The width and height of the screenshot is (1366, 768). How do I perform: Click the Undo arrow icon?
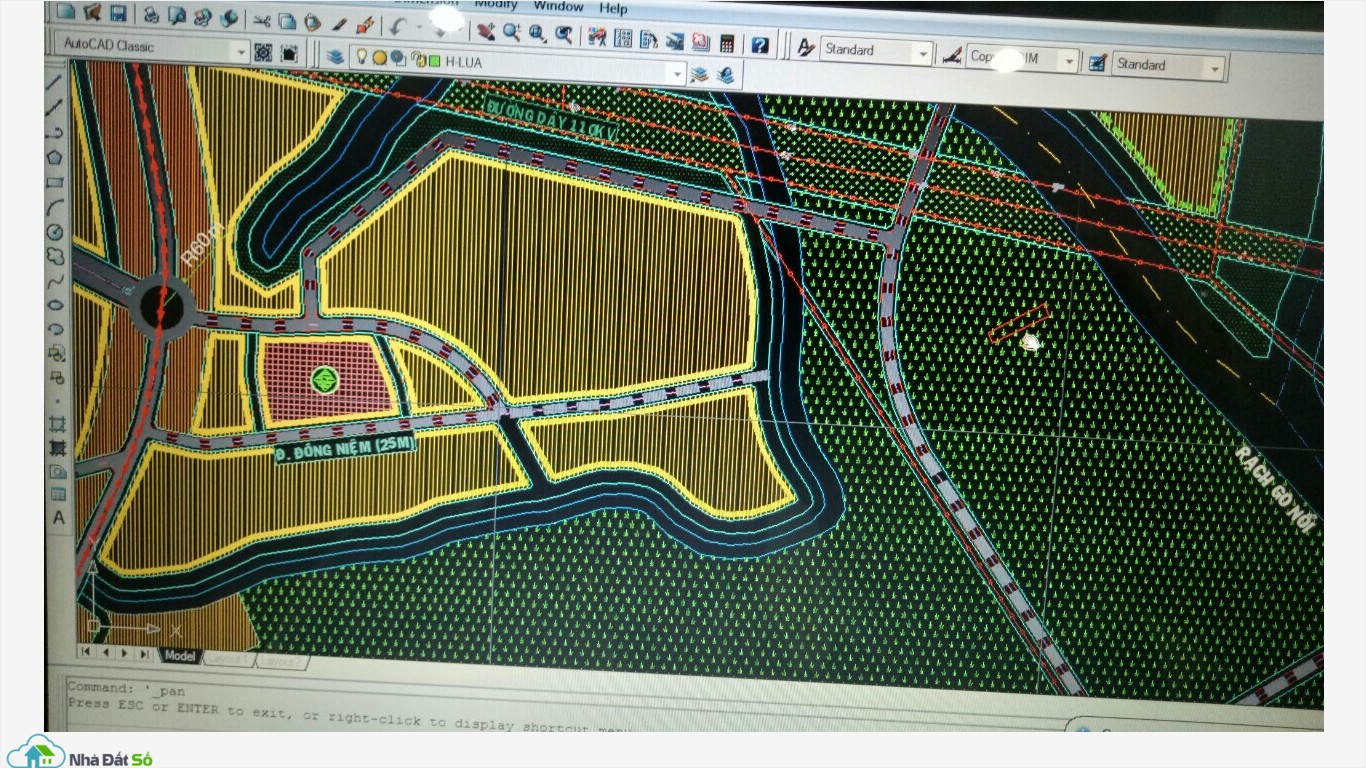point(399,26)
